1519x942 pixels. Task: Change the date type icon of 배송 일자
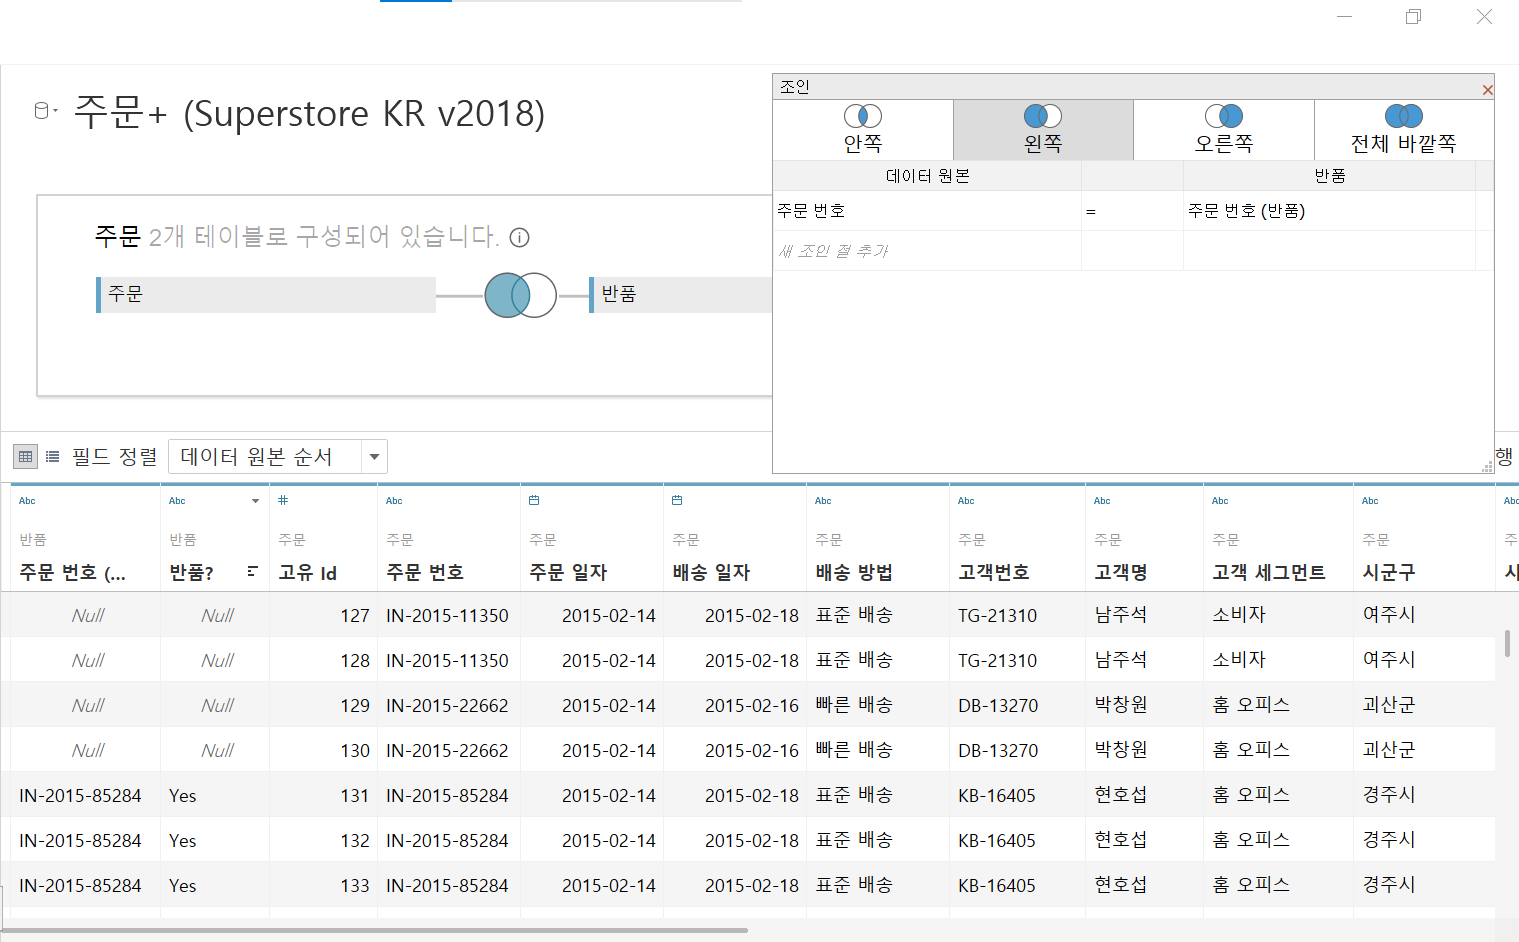677,500
